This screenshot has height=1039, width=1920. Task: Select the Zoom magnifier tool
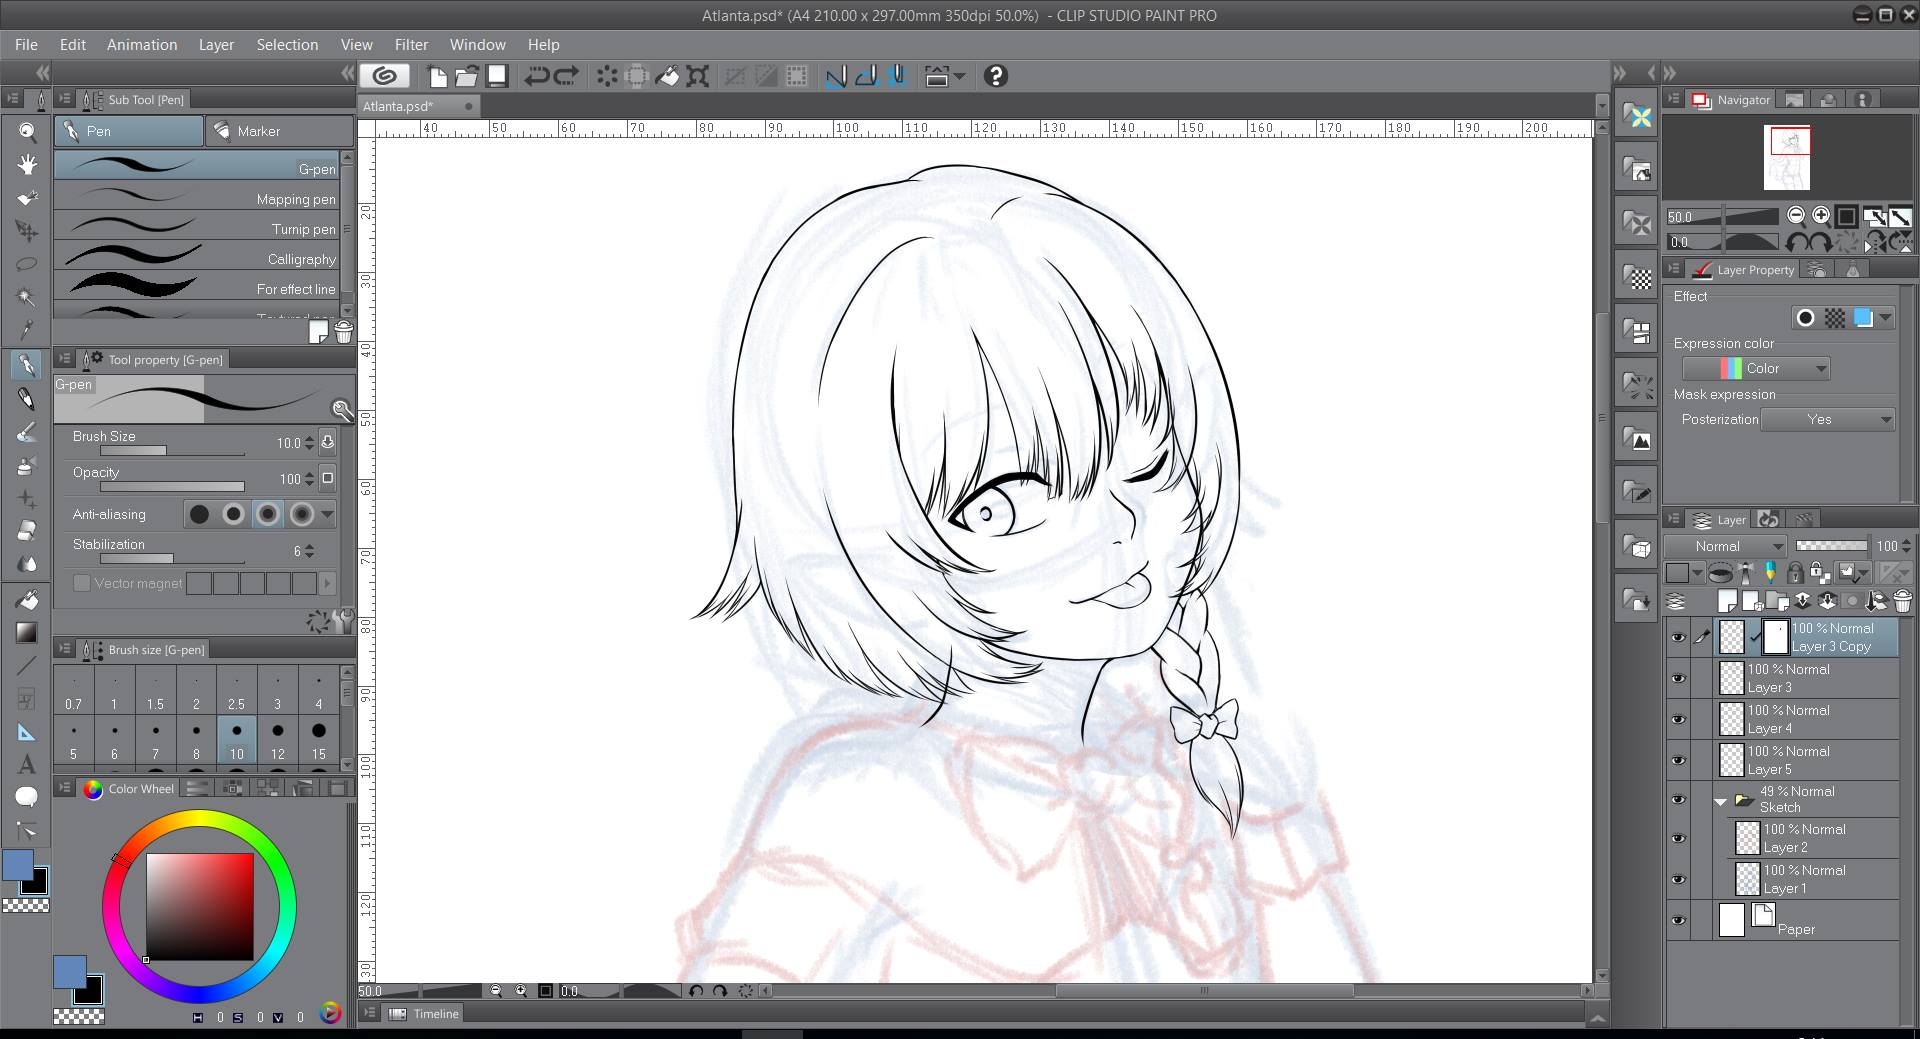pyautogui.click(x=27, y=131)
